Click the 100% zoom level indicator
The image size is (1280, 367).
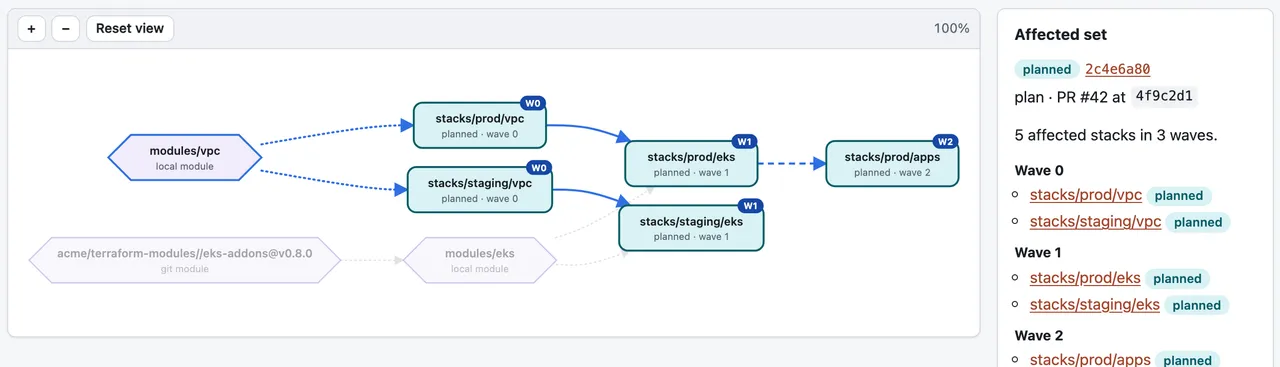[x=951, y=29]
